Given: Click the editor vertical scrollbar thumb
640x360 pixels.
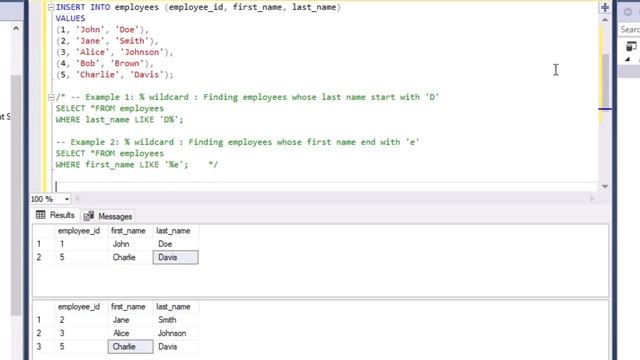Looking at the screenshot, I should click(x=605, y=82).
